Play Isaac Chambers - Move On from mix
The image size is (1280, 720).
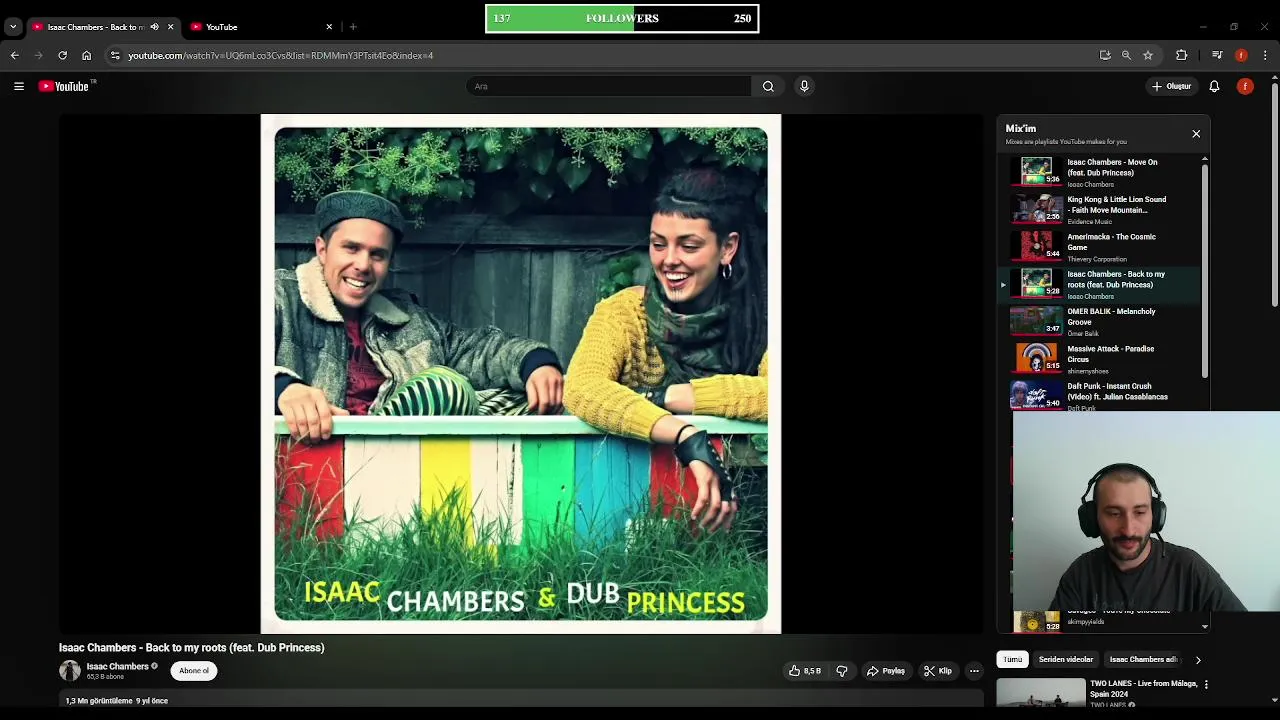[1100, 172]
